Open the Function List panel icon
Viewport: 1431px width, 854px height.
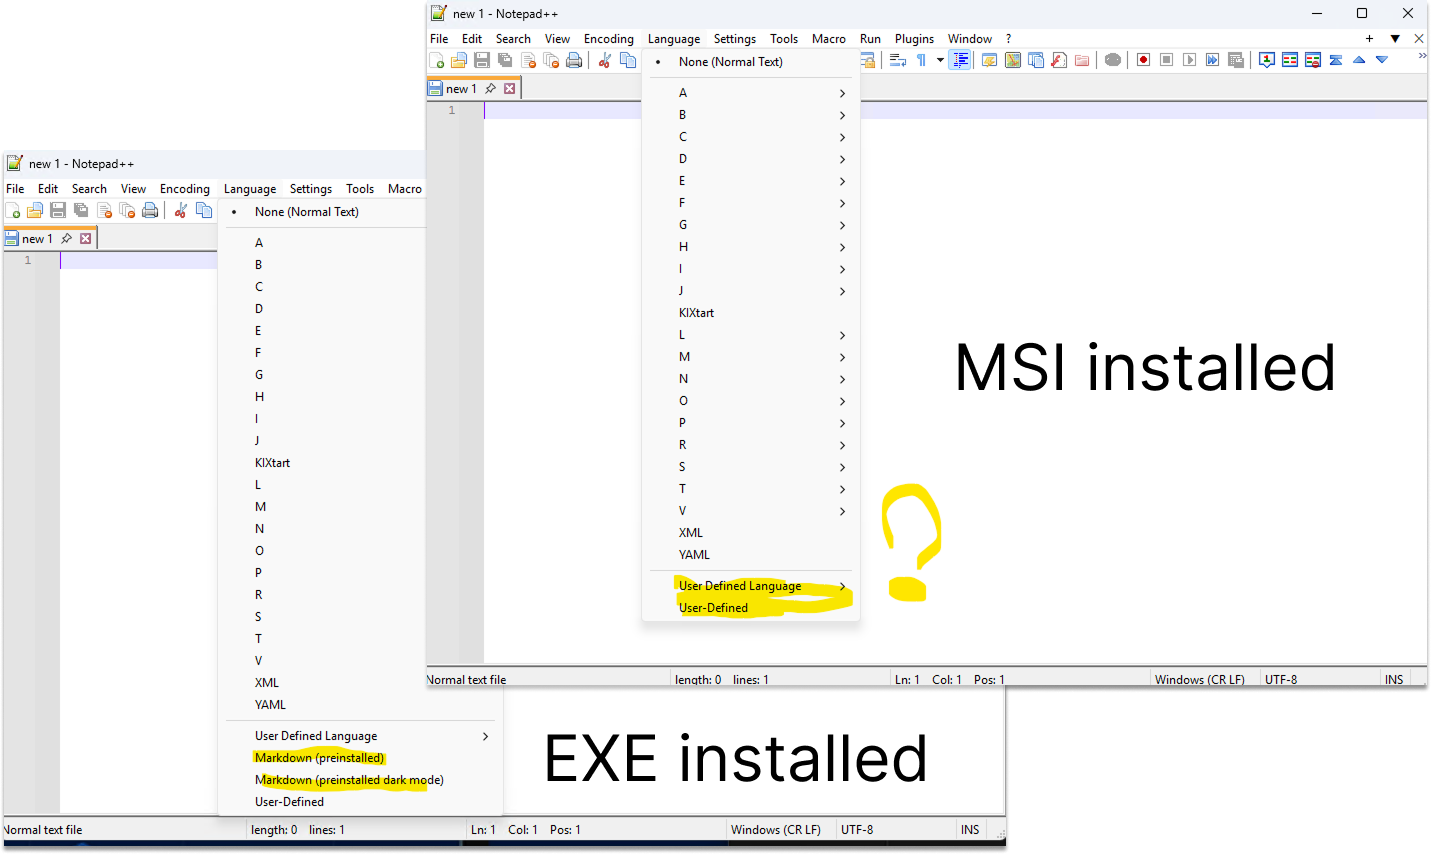coord(1059,60)
